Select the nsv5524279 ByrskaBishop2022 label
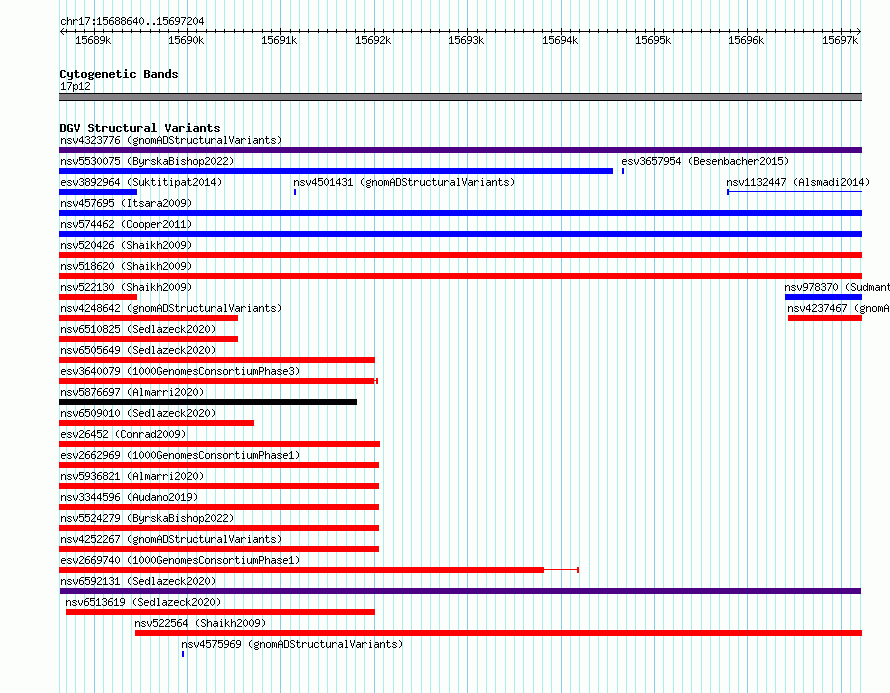The height and width of the screenshot is (693, 890). click(147, 518)
